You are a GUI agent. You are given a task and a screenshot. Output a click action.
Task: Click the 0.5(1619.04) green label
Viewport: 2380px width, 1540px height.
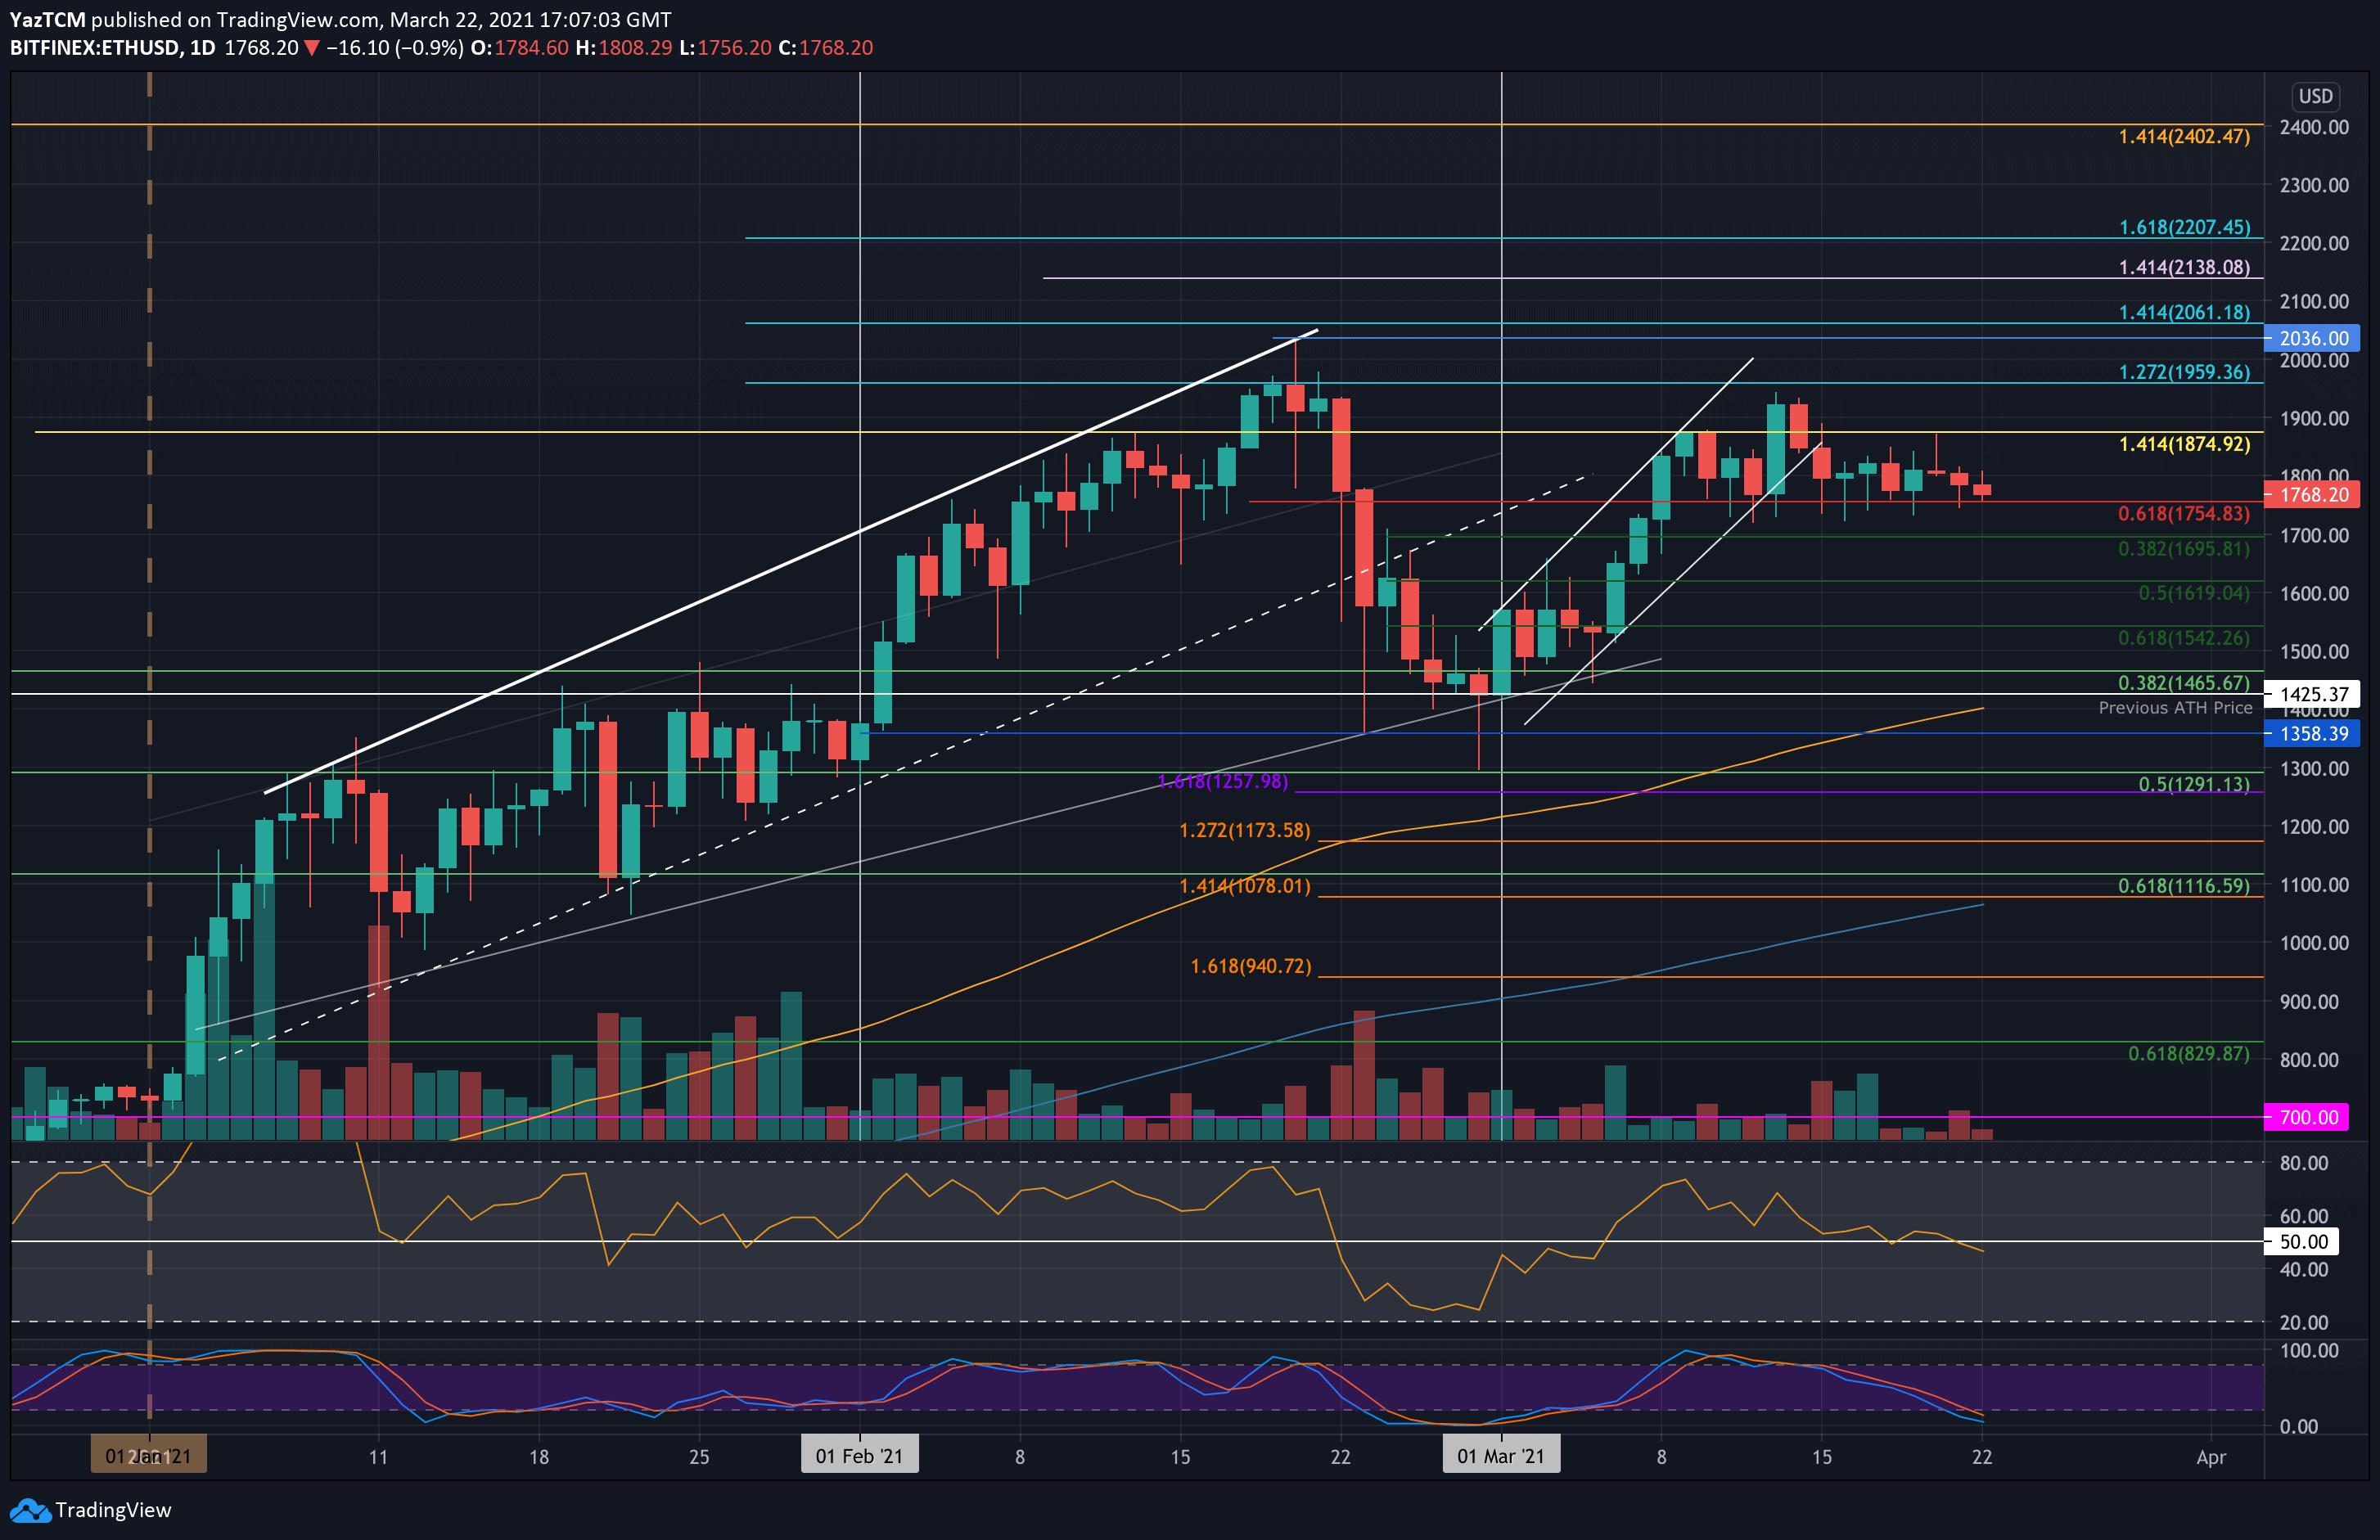coord(2194,593)
